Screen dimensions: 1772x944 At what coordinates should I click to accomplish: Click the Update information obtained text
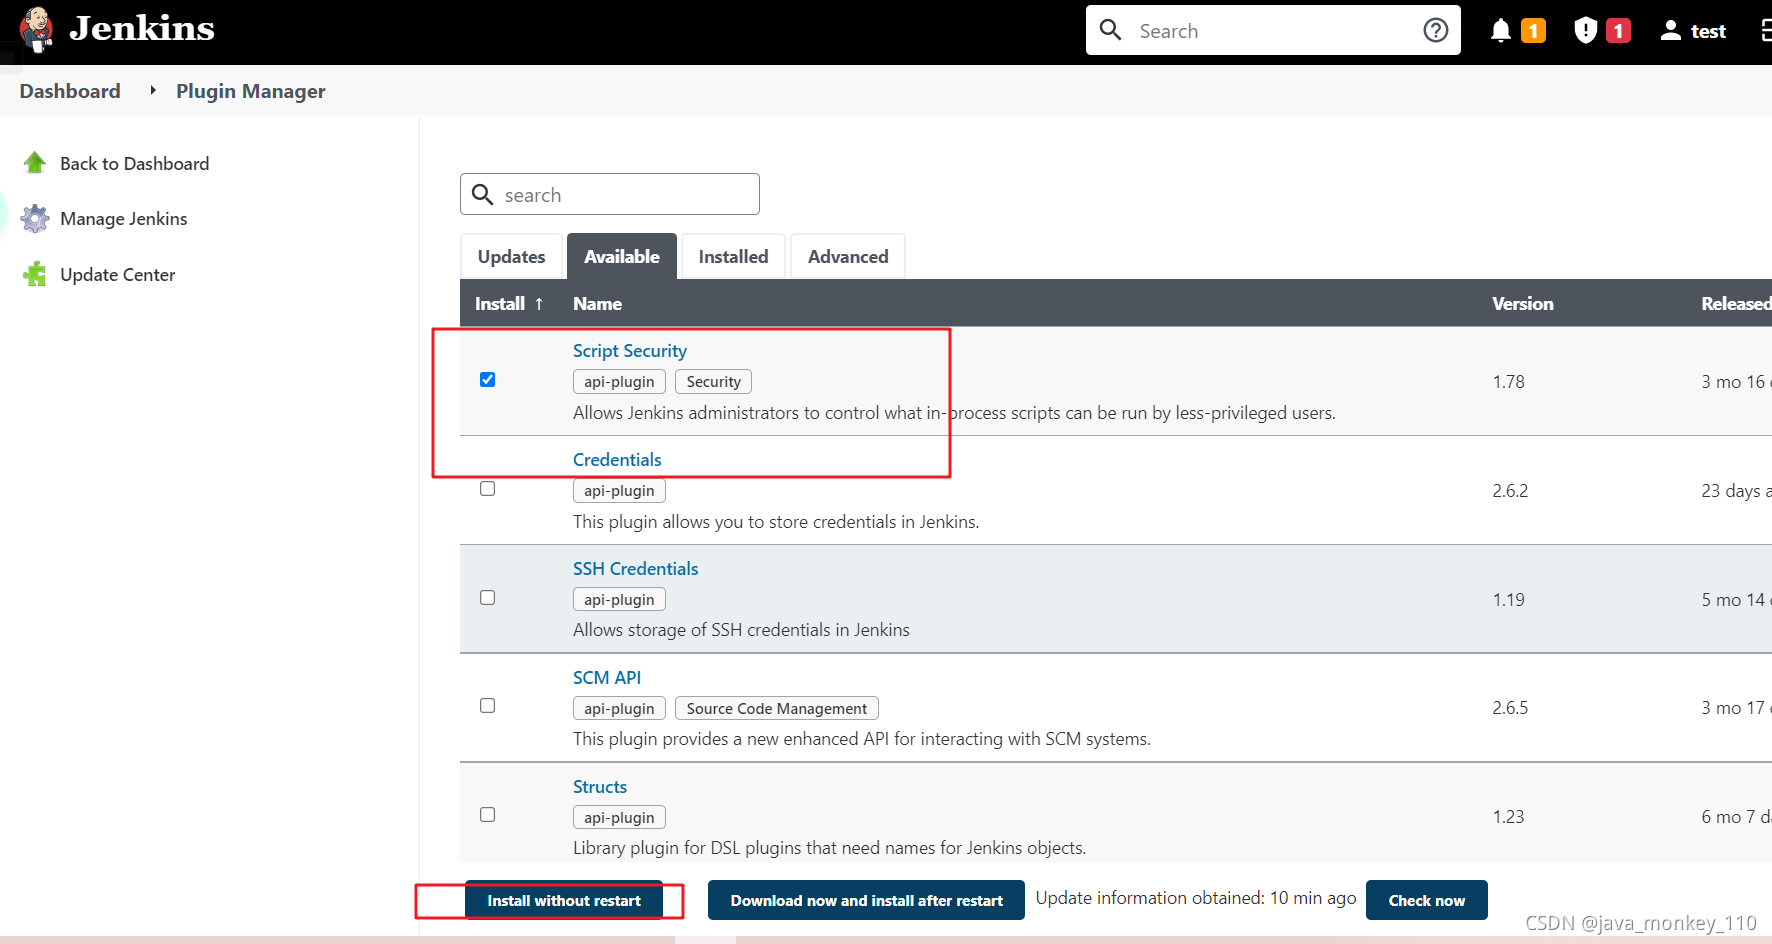pyautogui.click(x=1196, y=898)
